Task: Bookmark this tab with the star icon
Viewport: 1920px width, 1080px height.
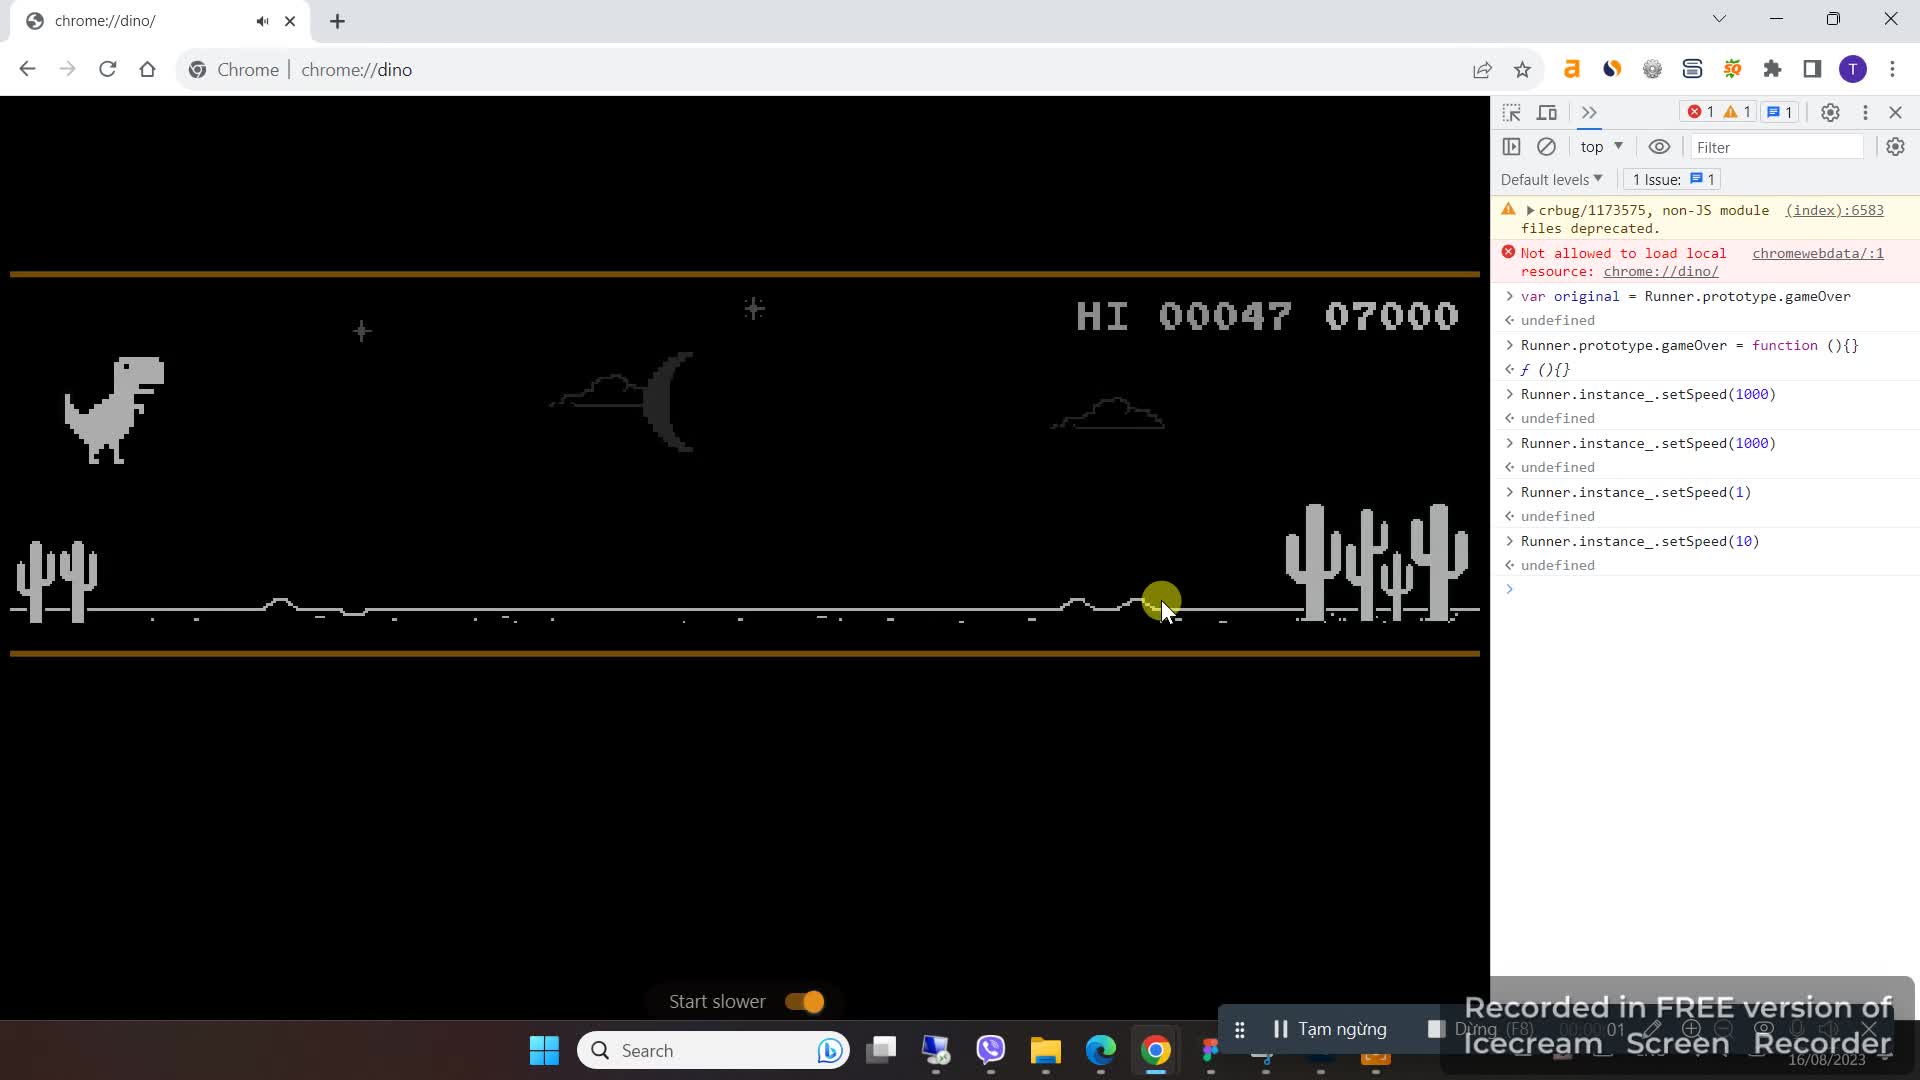Action: coord(1522,69)
